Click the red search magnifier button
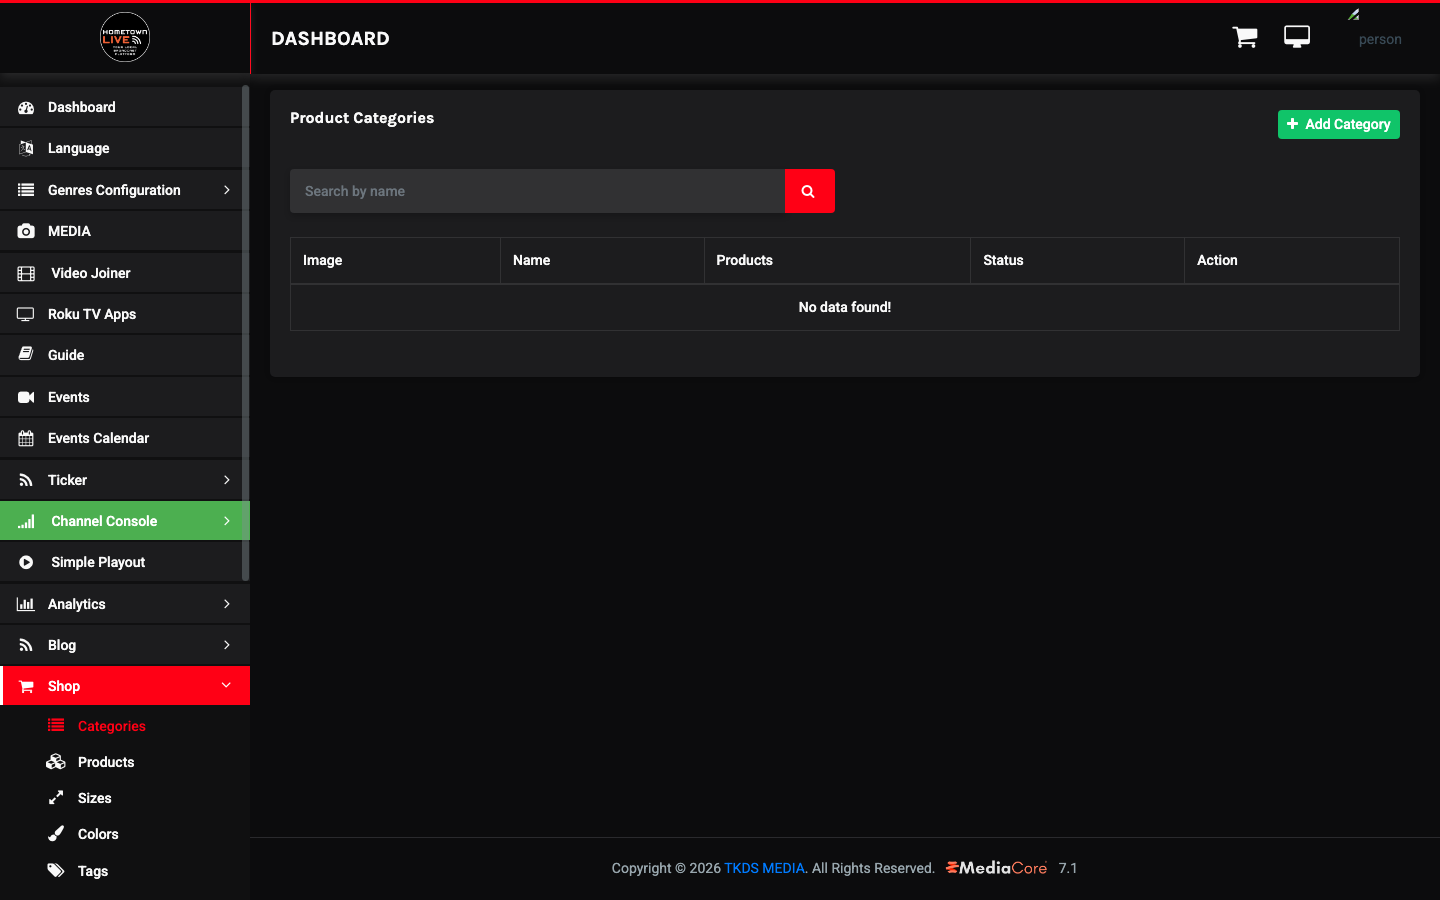This screenshot has height=900, width=1440. tap(809, 191)
